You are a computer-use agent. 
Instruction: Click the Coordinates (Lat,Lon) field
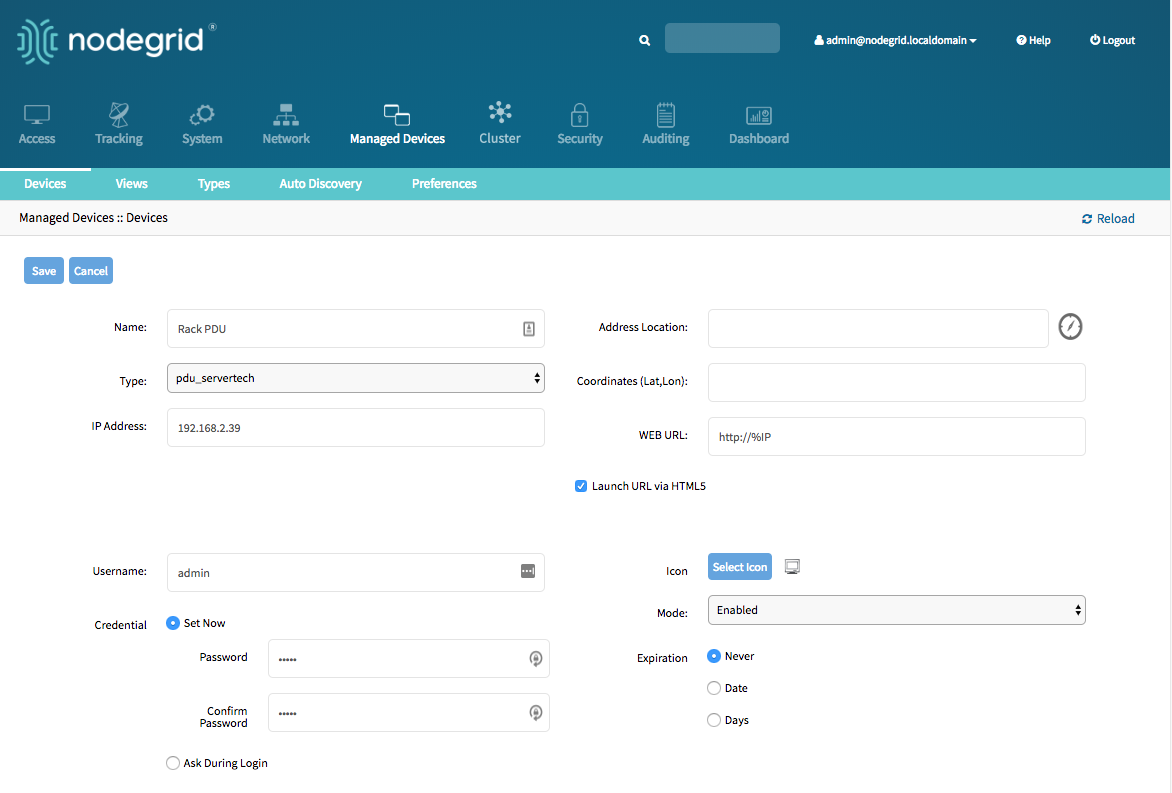pos(896,383)
